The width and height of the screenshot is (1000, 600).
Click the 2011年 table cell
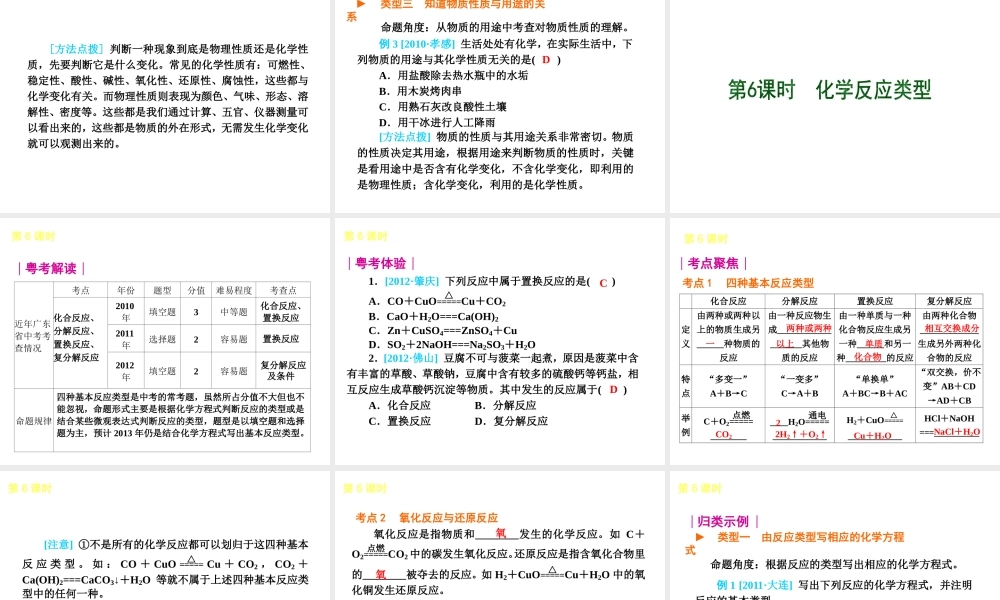(126, 339)
